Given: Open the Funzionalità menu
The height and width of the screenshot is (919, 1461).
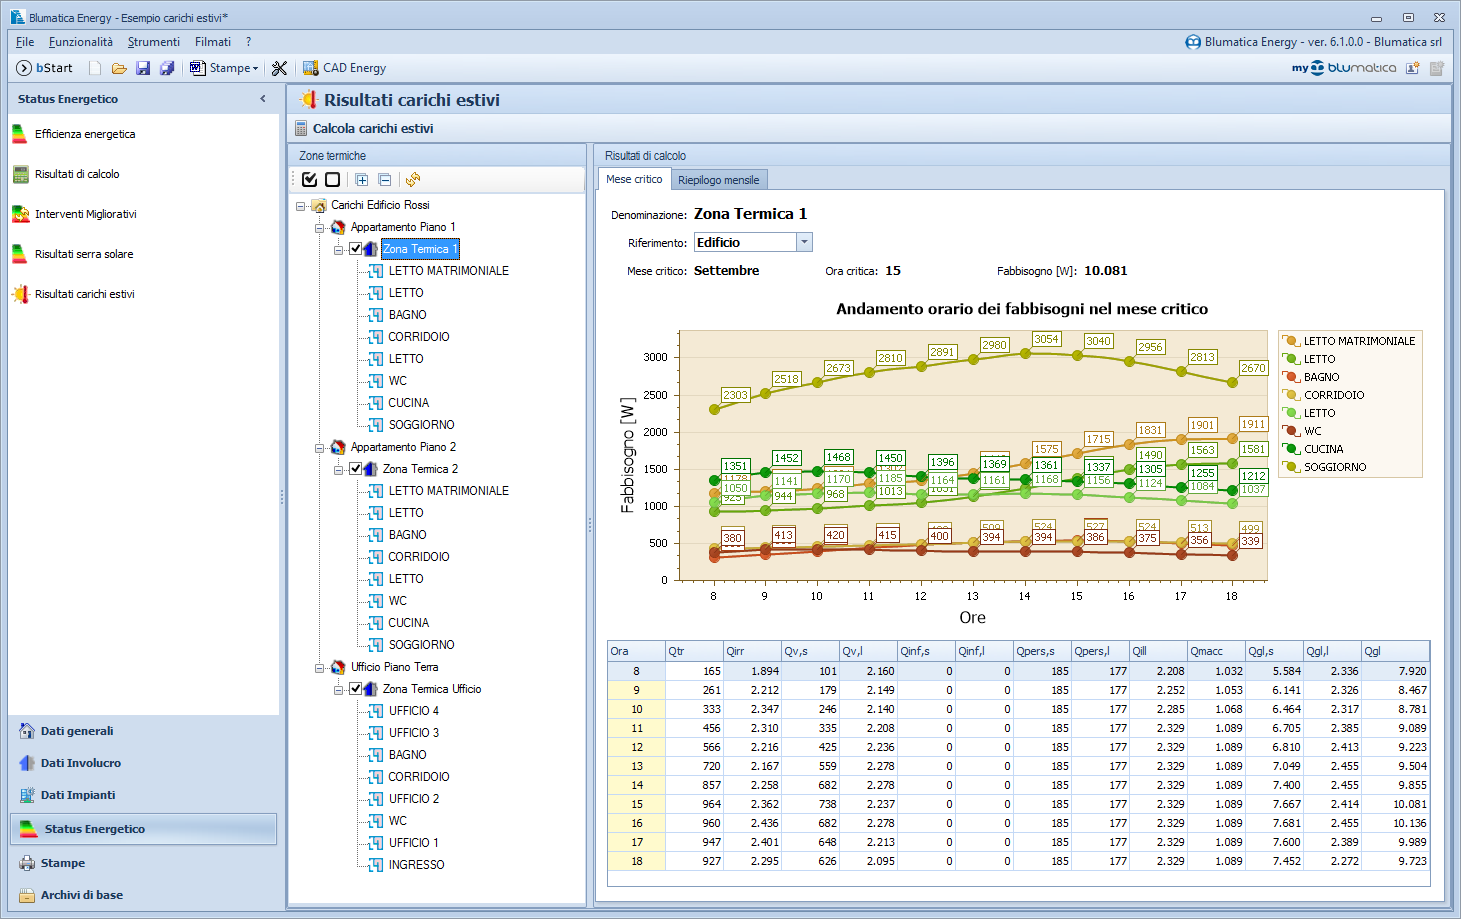Looking at the screenshot, I should [x=81, y=42].
